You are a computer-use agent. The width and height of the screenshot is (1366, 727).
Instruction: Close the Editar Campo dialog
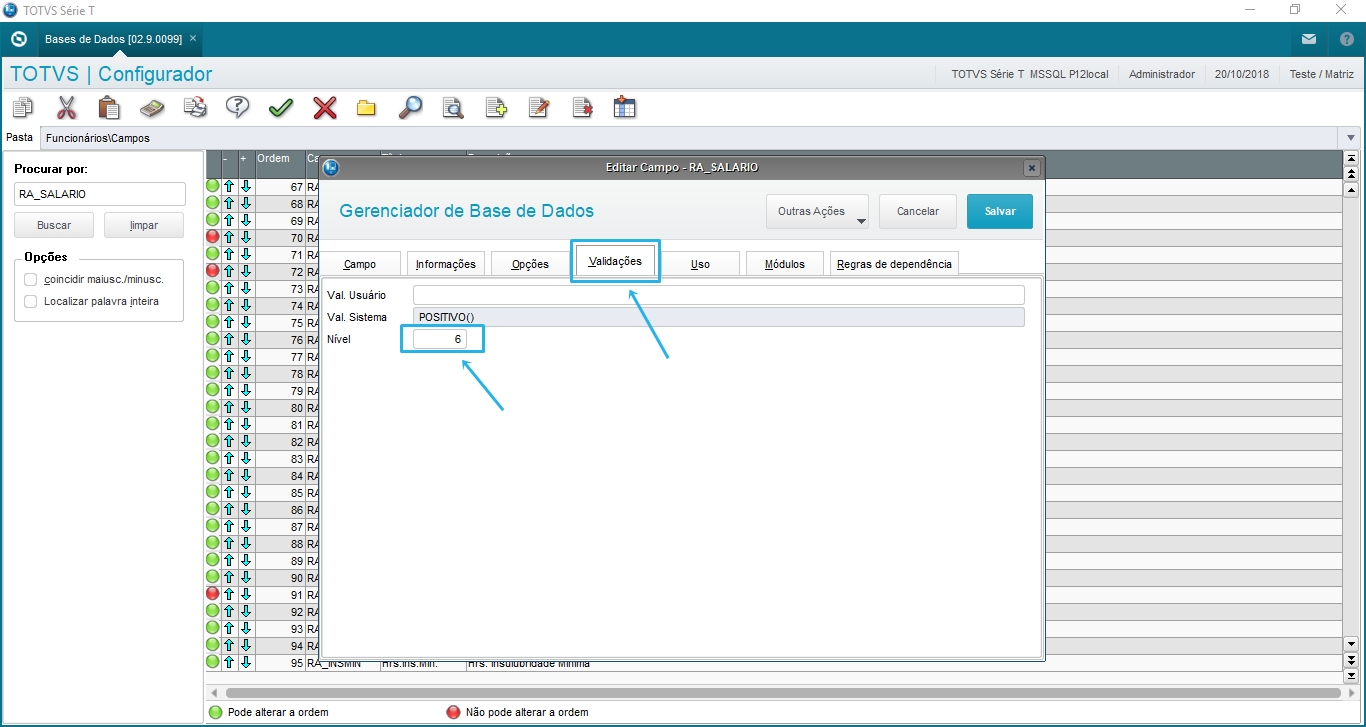tap(1032, 168)
